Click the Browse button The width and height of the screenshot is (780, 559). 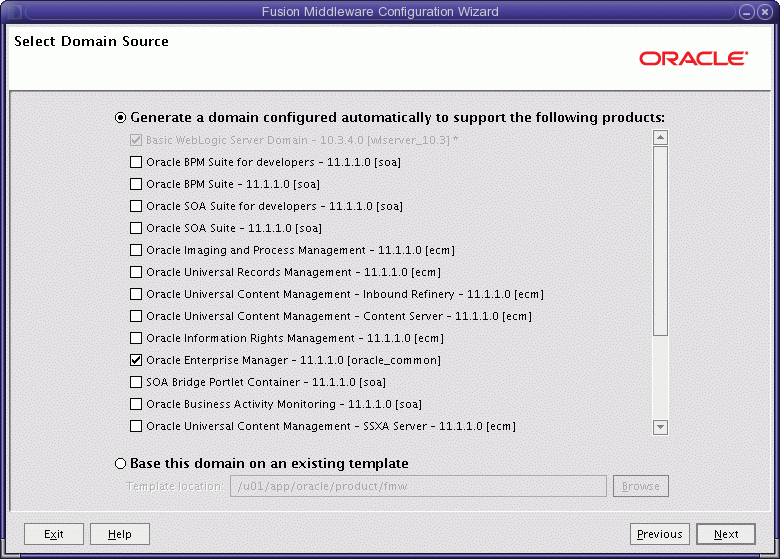click(641, 486)
